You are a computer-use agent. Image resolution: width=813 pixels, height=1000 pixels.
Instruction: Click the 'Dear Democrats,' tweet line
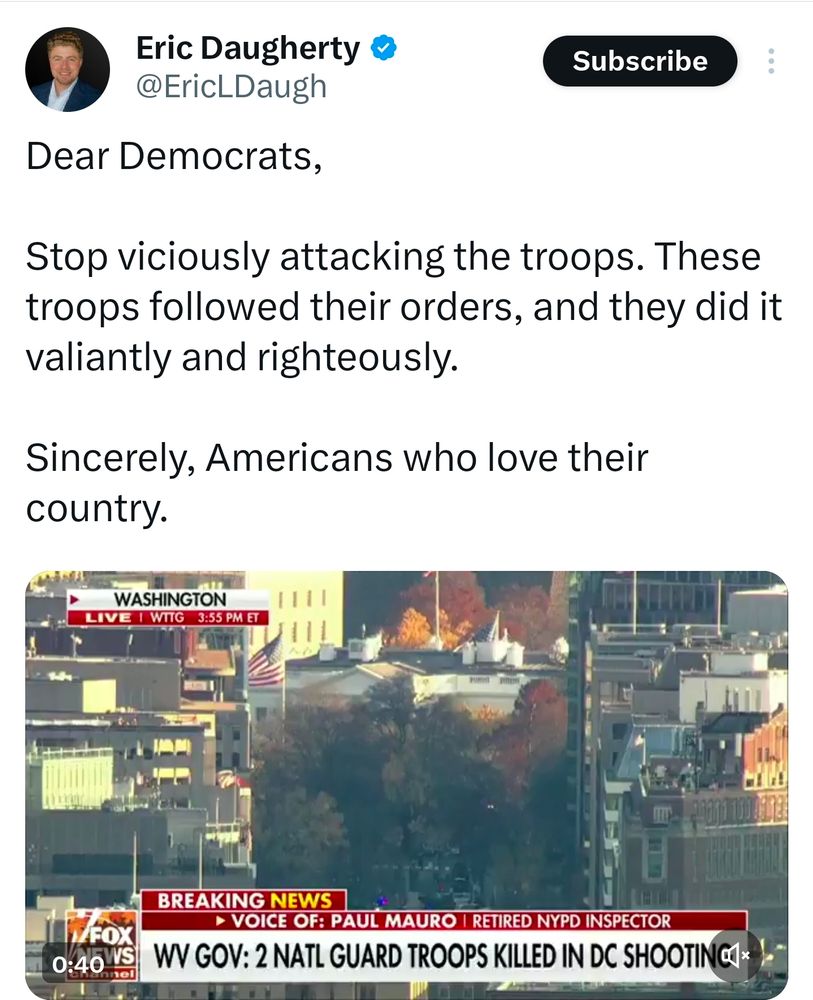click(x=174, y=156)
